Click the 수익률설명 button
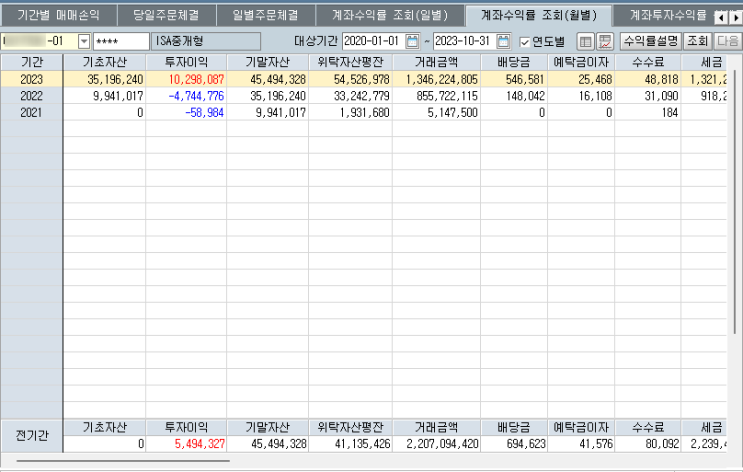The width and height of the screenshot is (743, 472). (651, 41)
